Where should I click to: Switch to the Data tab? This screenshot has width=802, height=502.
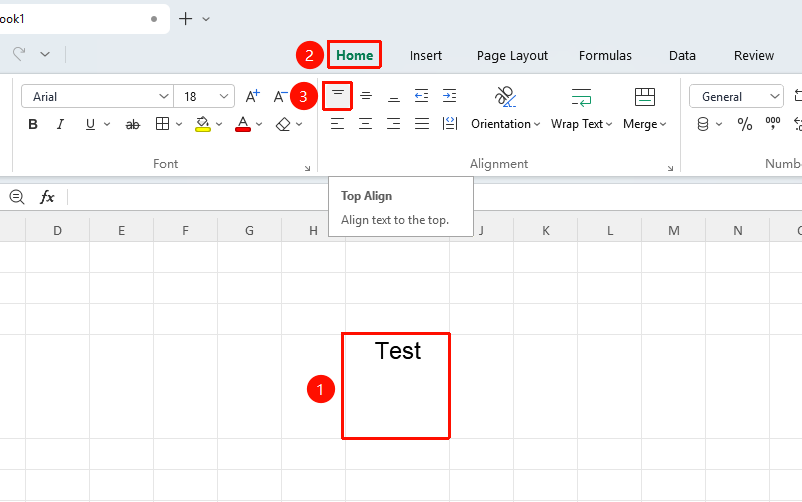point(682,55)
